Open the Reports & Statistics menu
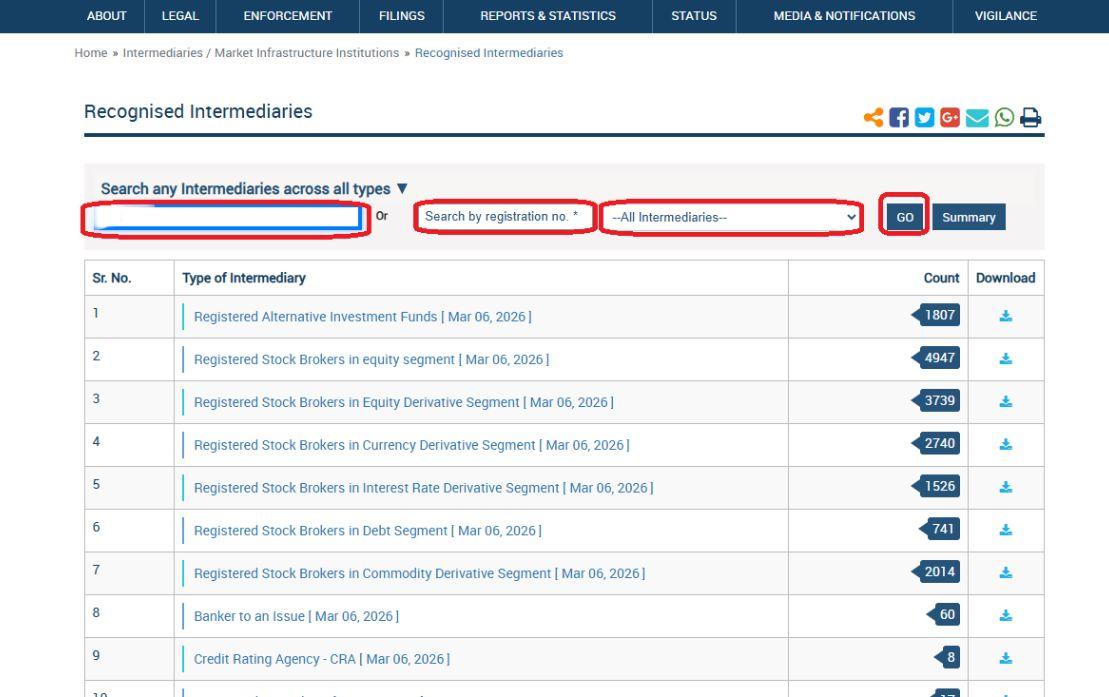1109x697 pixels. (547, 16)
